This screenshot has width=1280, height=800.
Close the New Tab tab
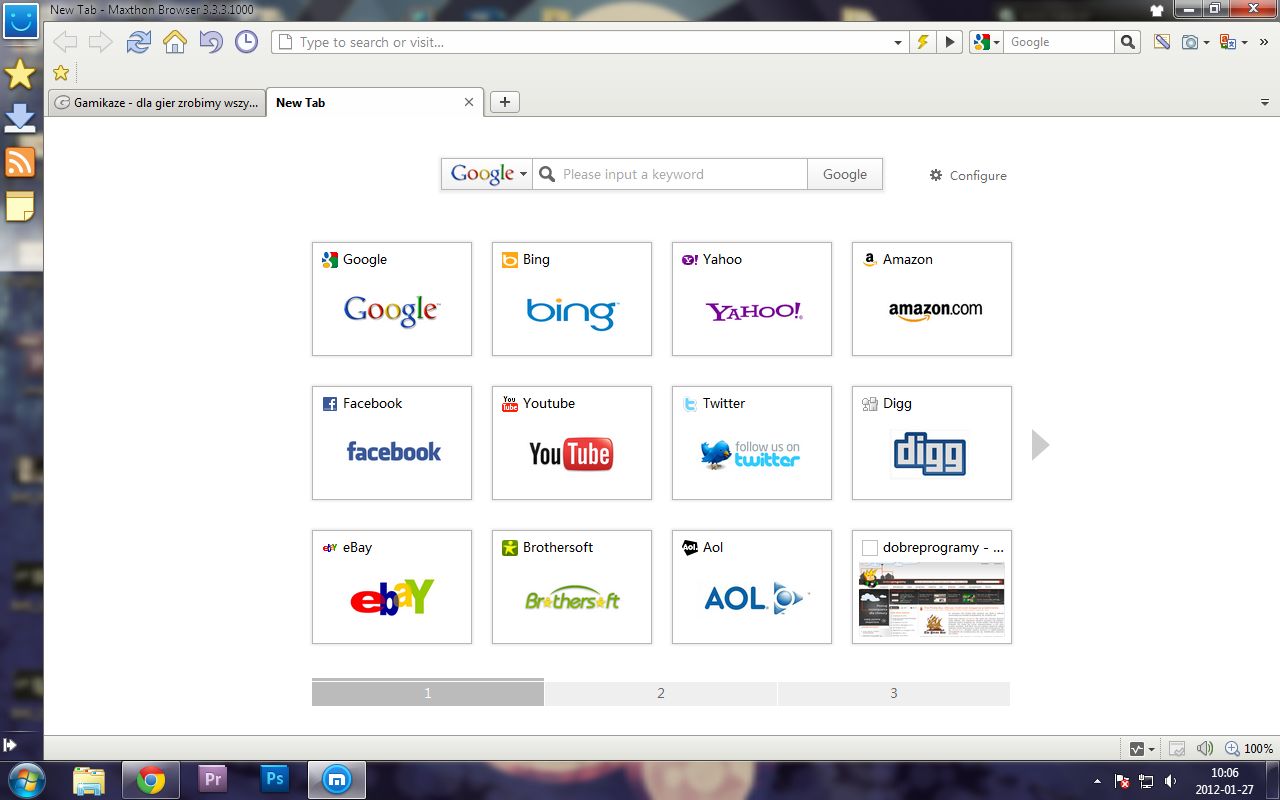point(469,102)
